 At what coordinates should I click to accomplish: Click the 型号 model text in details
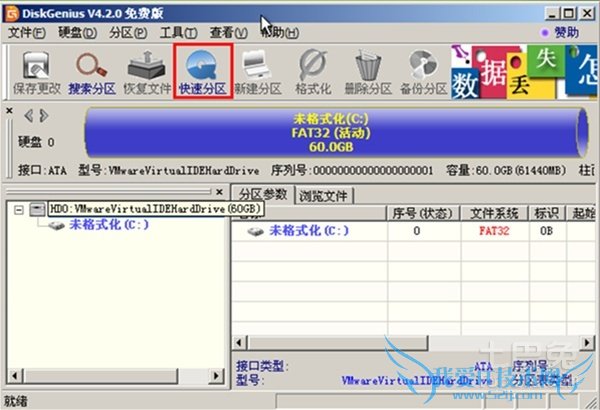[x=248, y=381]
